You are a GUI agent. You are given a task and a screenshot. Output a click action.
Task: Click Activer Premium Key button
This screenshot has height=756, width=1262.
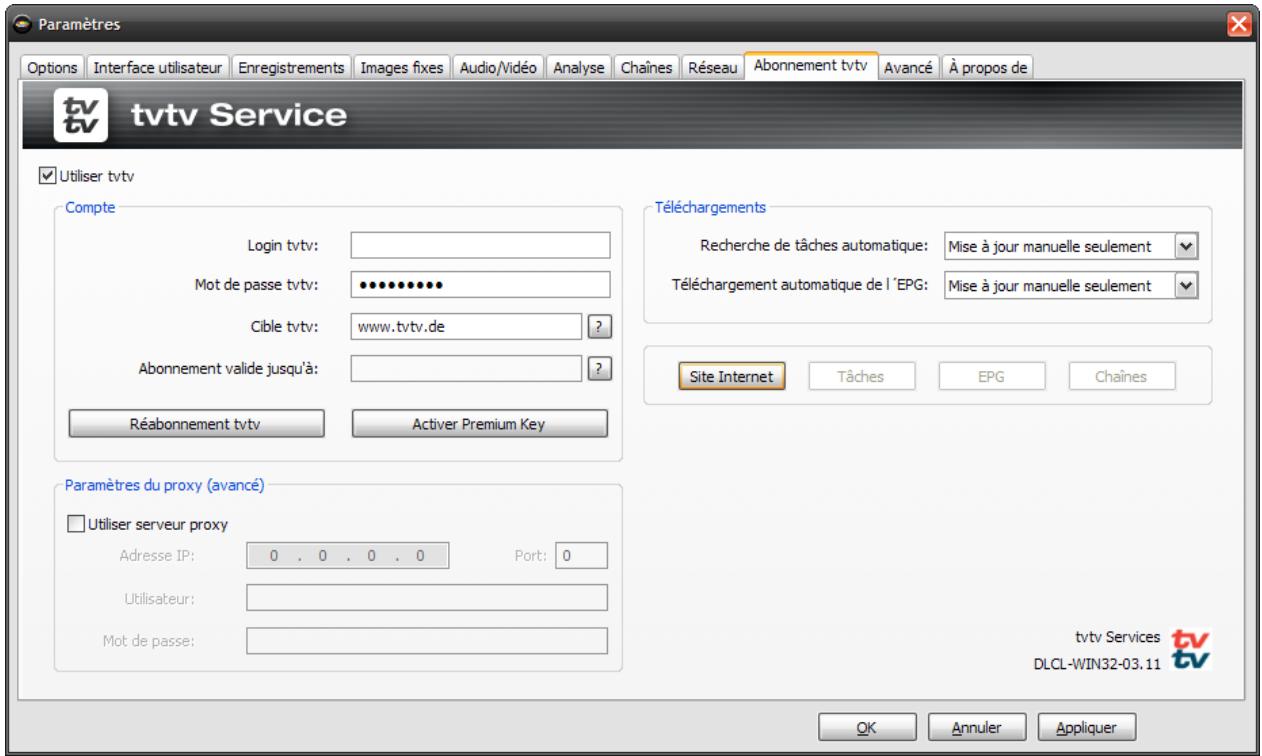[x=480, y=423]
